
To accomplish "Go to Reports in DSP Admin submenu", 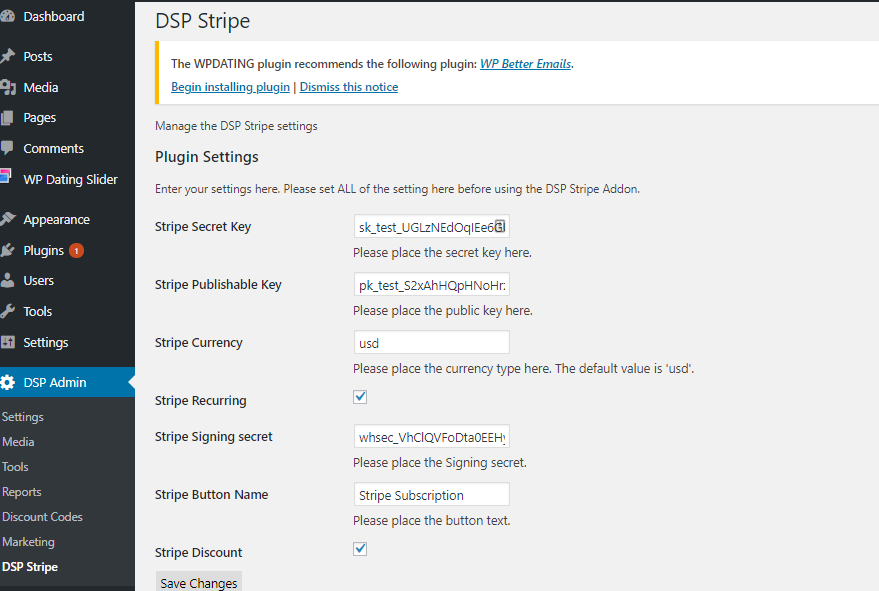I will coord(22,492).
